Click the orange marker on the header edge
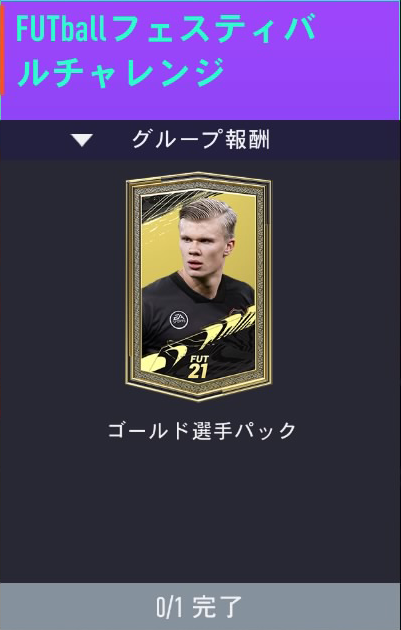 [x=2, y=50]
